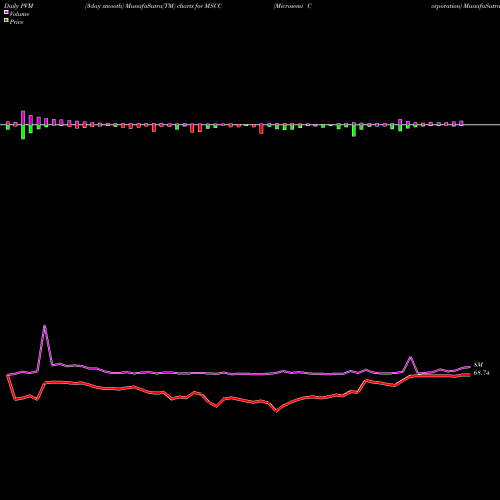This screenshot has height=500, width=500.
Task: Click the second magenta volume spike near the chart end
Action: coord(410,358)
